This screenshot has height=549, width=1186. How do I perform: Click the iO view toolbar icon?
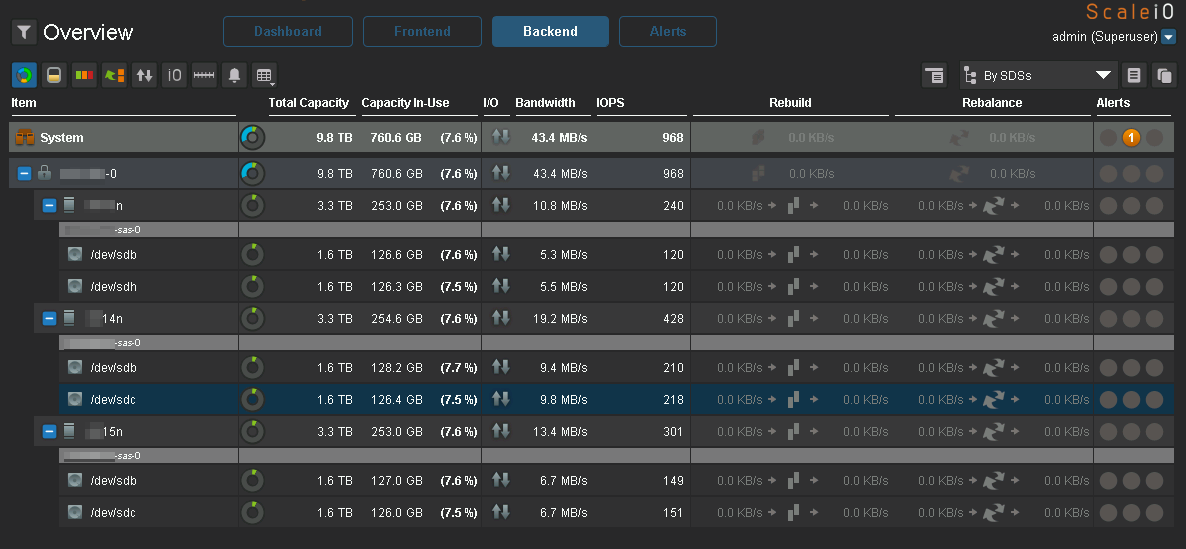click(175, 75)
